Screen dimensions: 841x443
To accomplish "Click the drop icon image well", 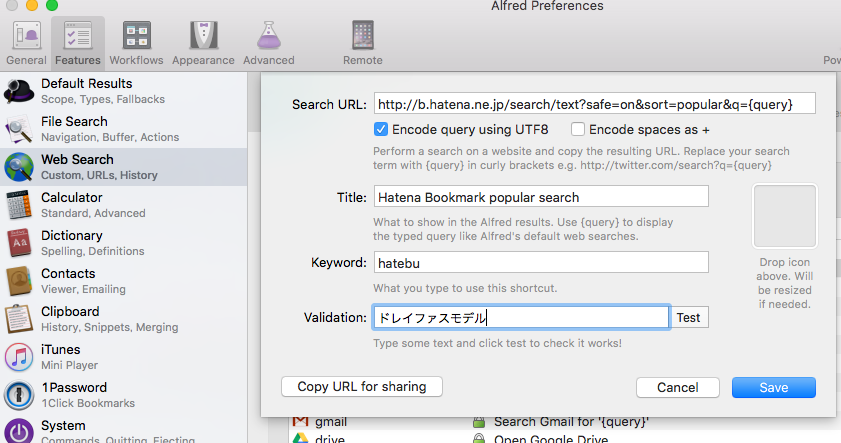I will (785, 216).
